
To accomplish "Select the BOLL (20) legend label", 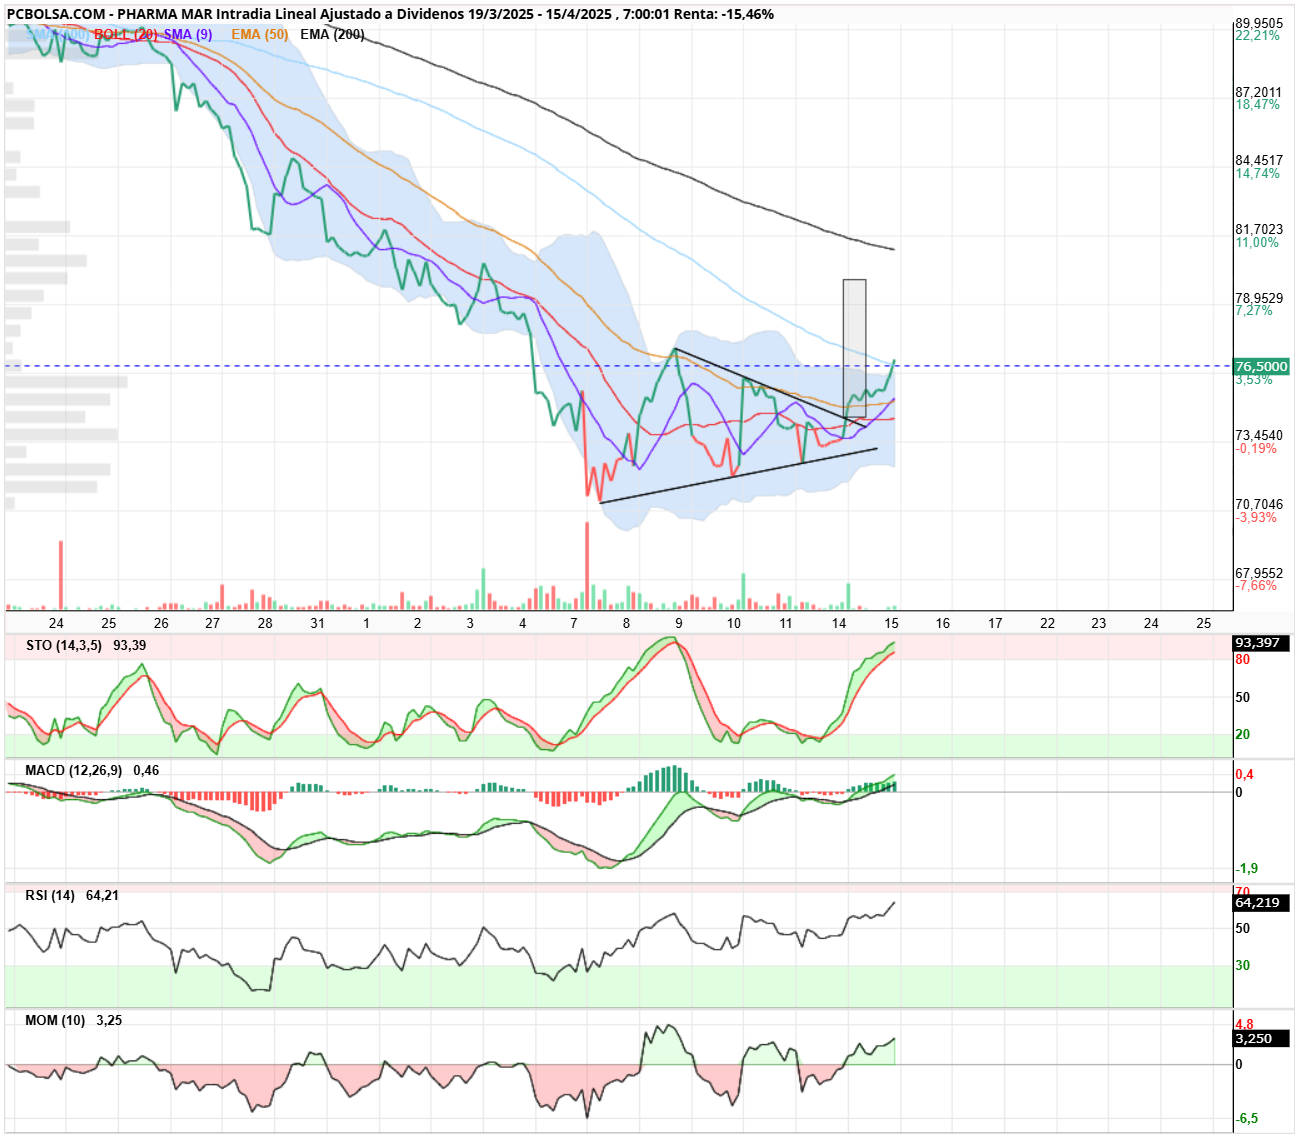I will click(x=126, y=34).
